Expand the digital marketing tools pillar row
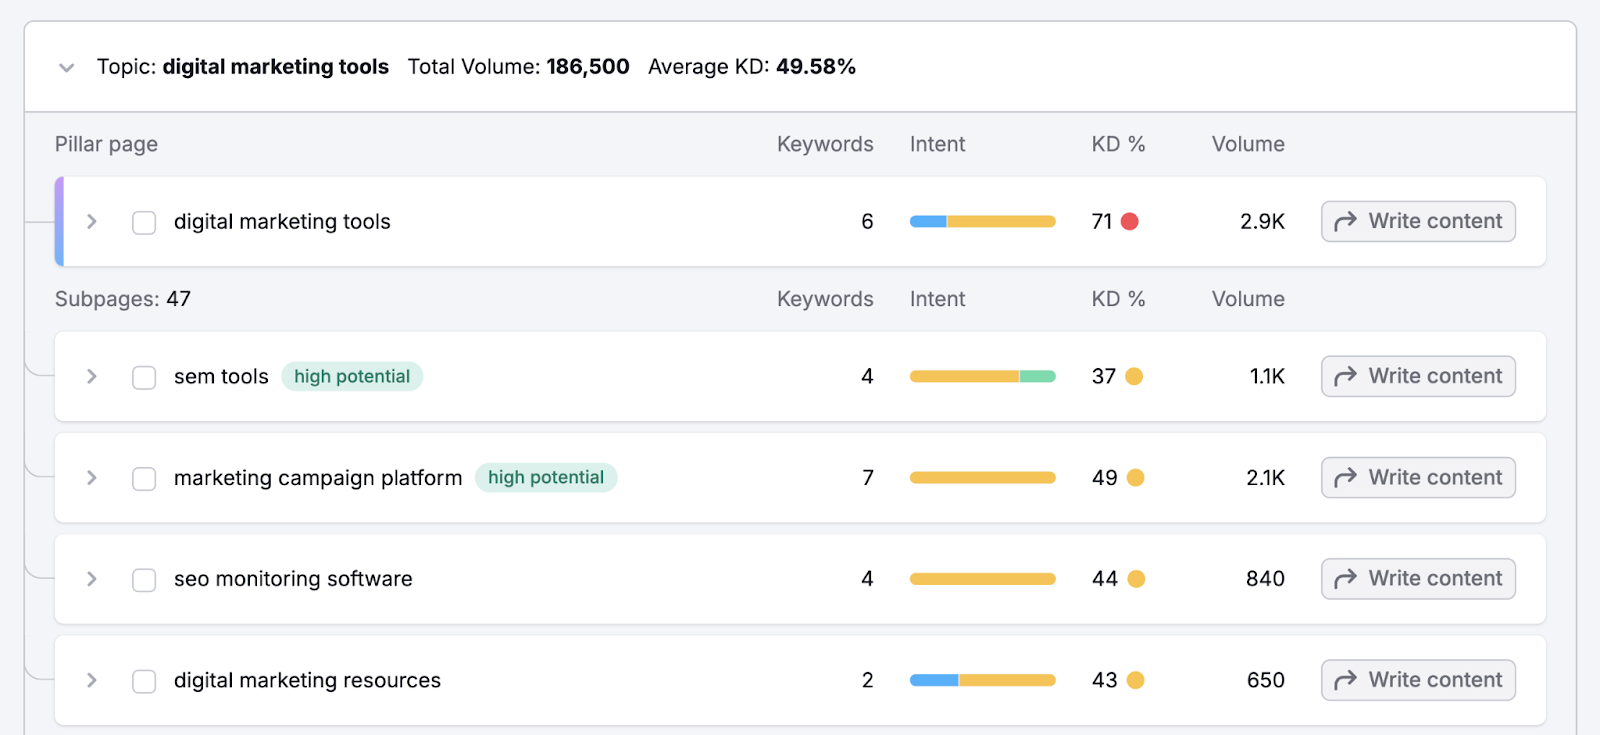The width and height of the screenshot is (1600, 735). [x=92, y=221]
